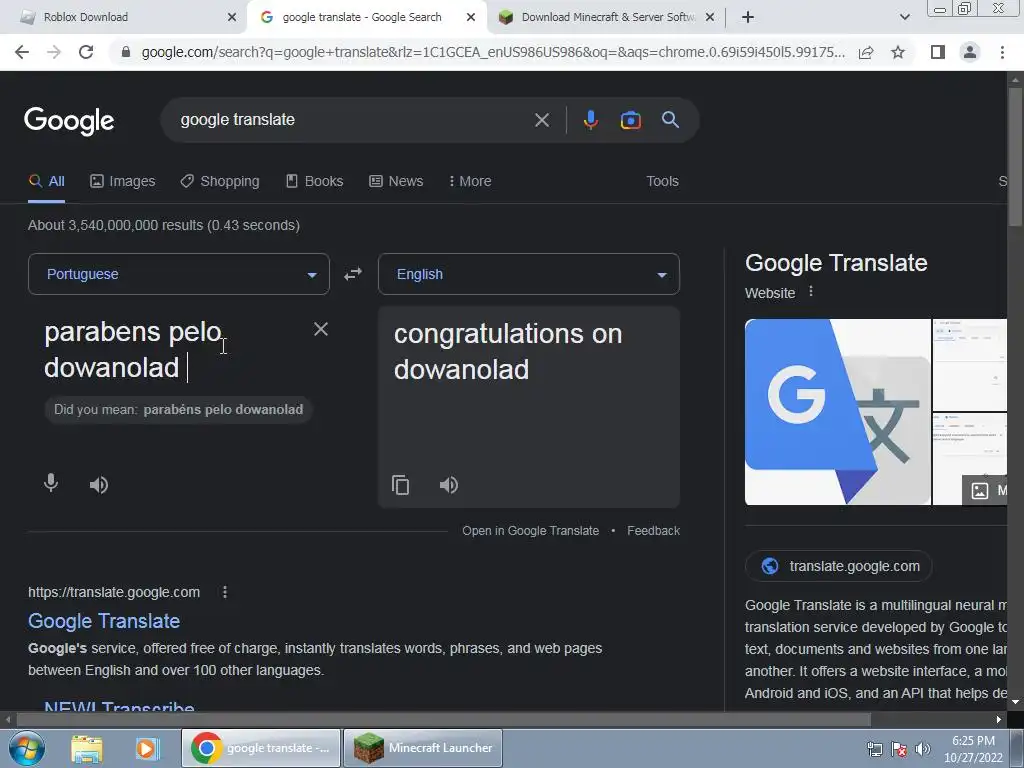The image size is (1024, 768).
Task: Open a new browser tab
Action: (x=748, y=17)
